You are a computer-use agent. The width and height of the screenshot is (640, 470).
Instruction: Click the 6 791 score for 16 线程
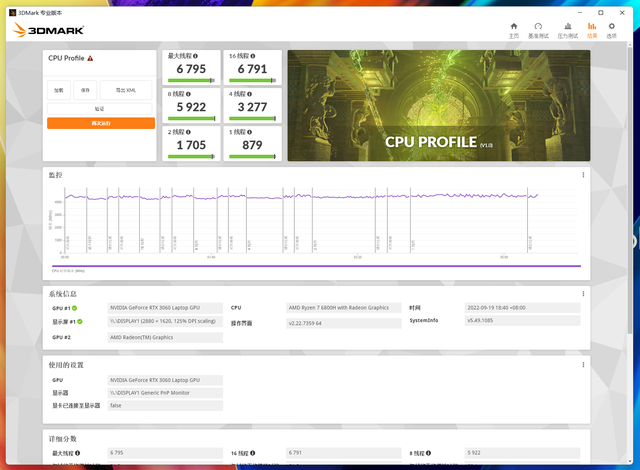coord(252,69)
